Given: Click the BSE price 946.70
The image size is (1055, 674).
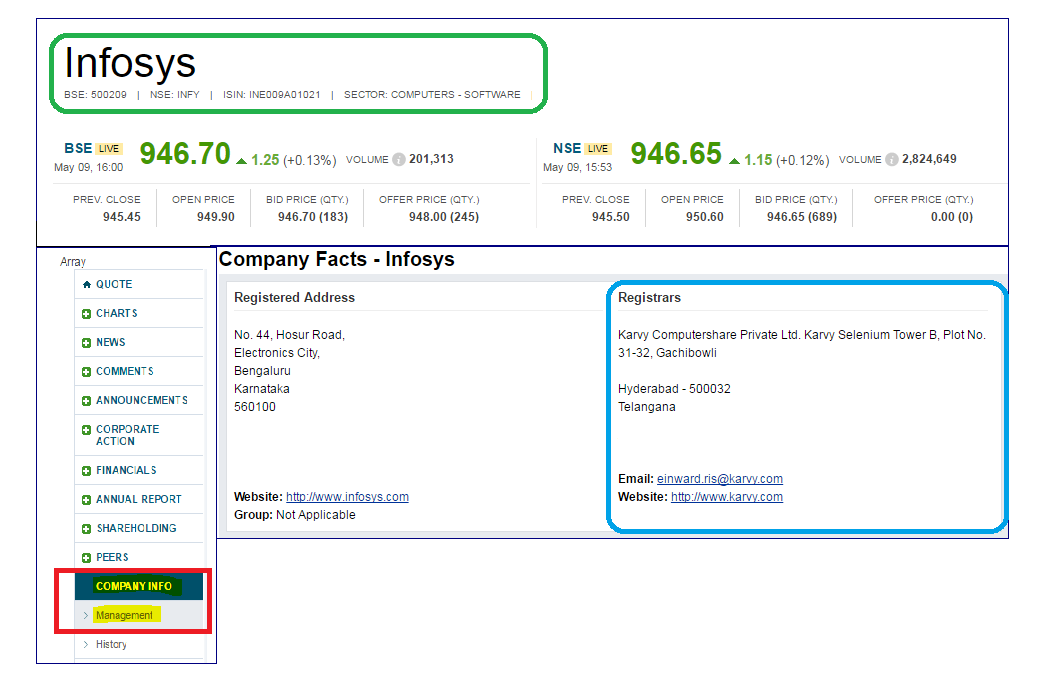Looking at the screenshot, I should coord(185,154).
